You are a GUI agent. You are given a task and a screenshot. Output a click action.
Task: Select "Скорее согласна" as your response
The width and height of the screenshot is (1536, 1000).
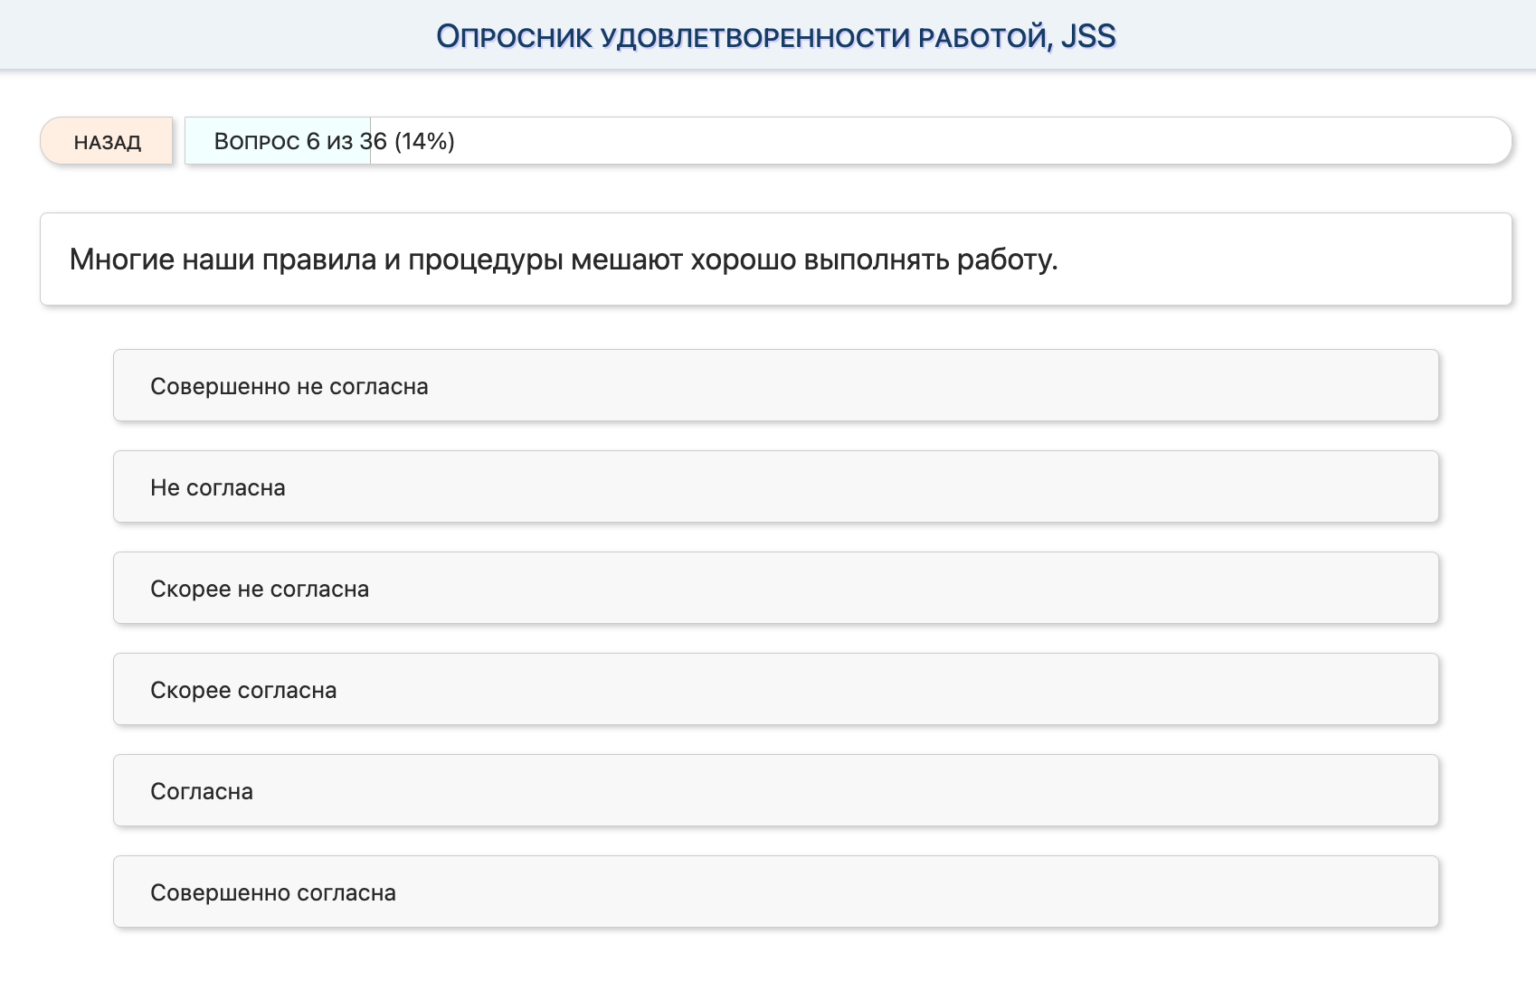pos(775,689)
